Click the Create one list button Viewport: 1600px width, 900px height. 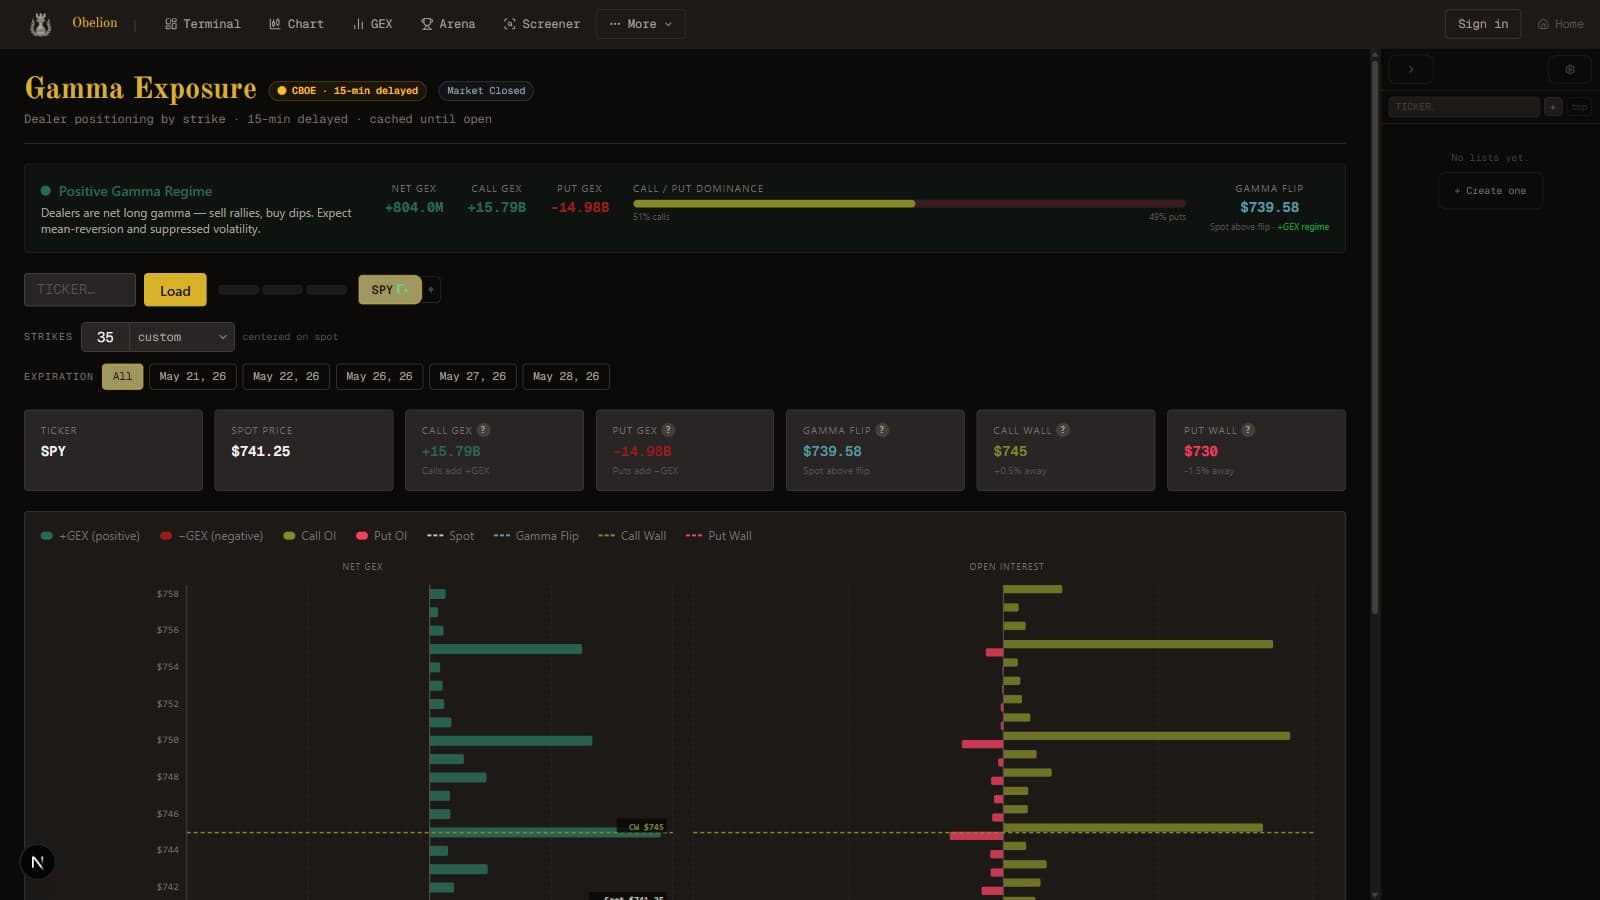pos(1490,191)
